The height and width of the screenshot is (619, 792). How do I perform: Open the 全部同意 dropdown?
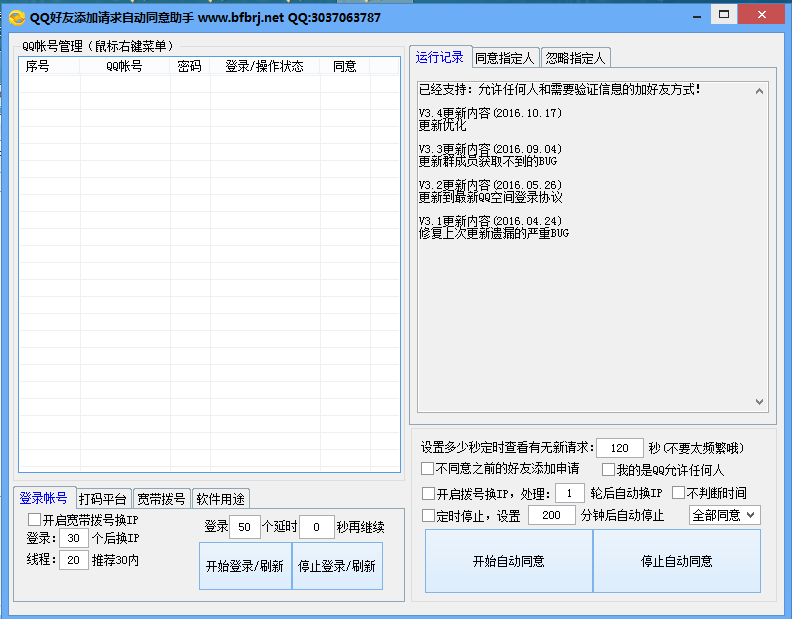[724, 515]
